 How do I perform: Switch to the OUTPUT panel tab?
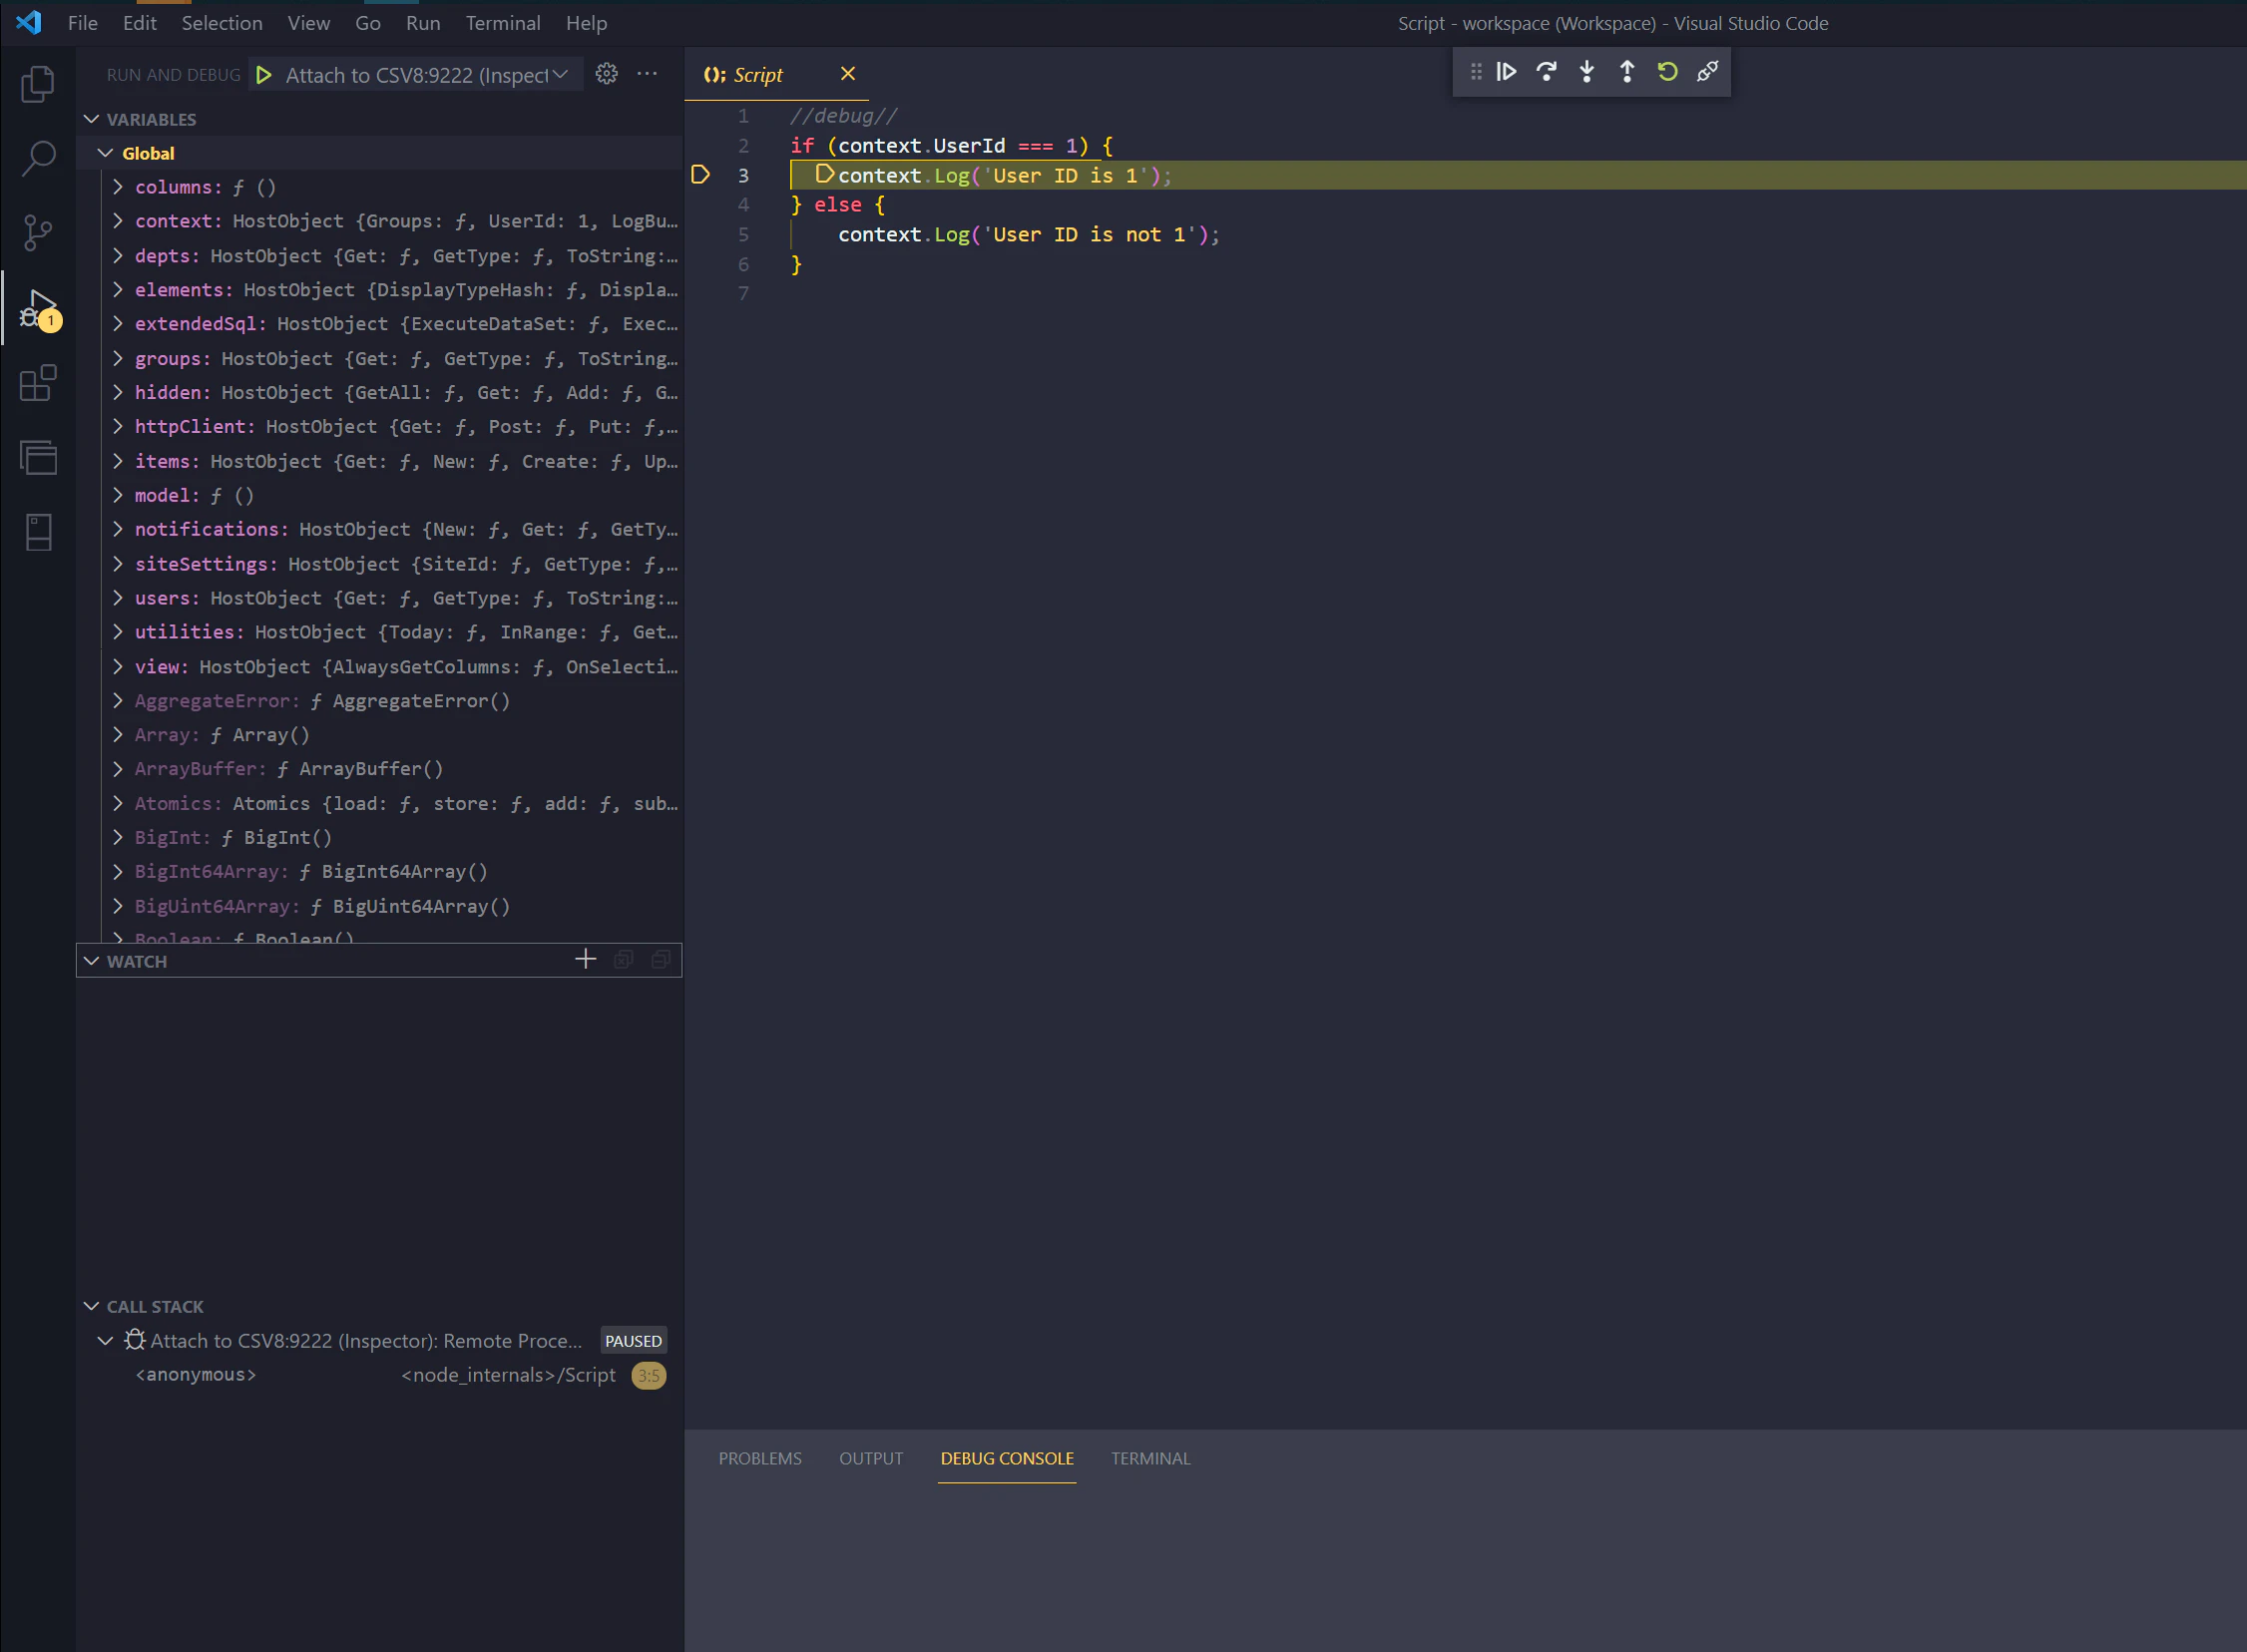(871, 1458)
